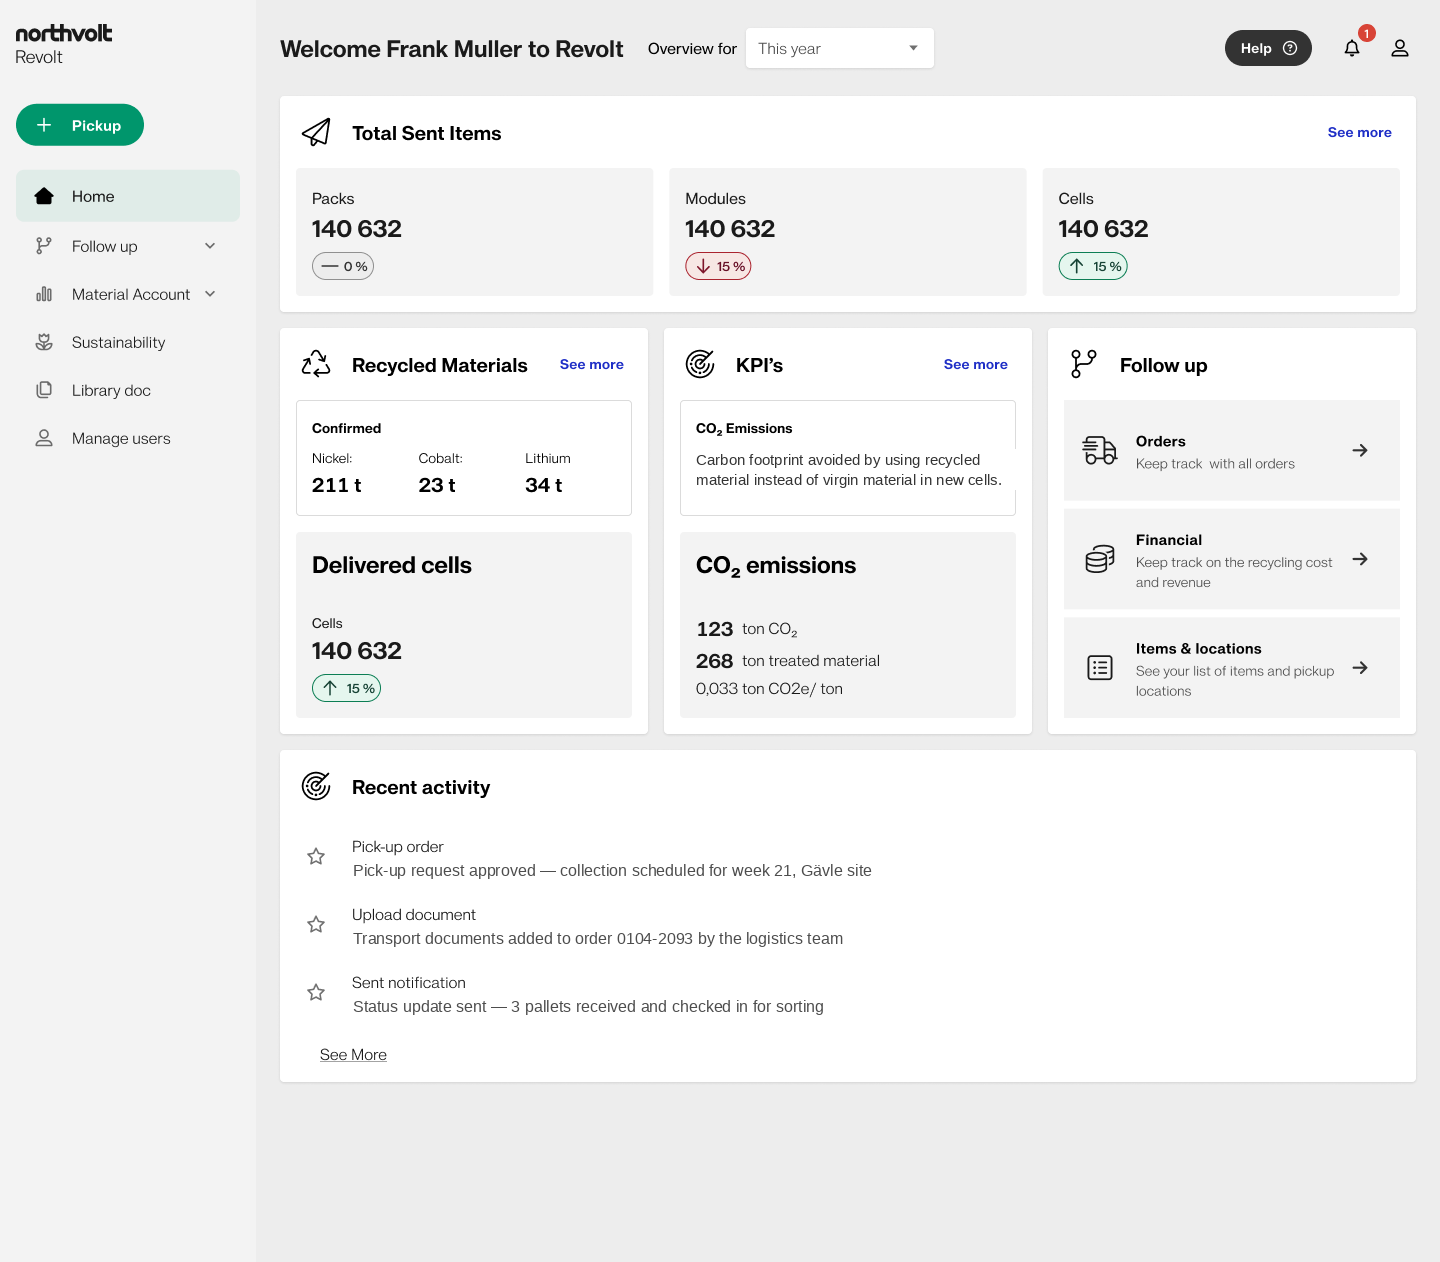Go to Home in the sidebar
This screenshot has height=1262, width=1440.
(128, 196)
